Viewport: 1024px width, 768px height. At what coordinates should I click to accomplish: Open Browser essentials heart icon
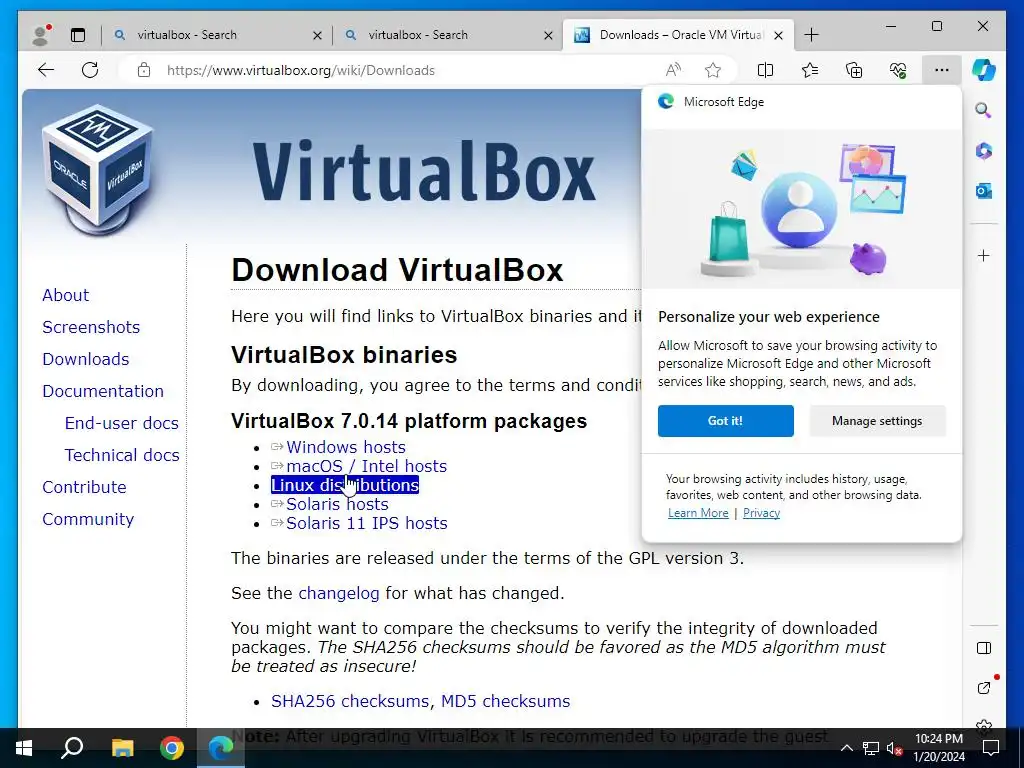[x=898, y=70]
